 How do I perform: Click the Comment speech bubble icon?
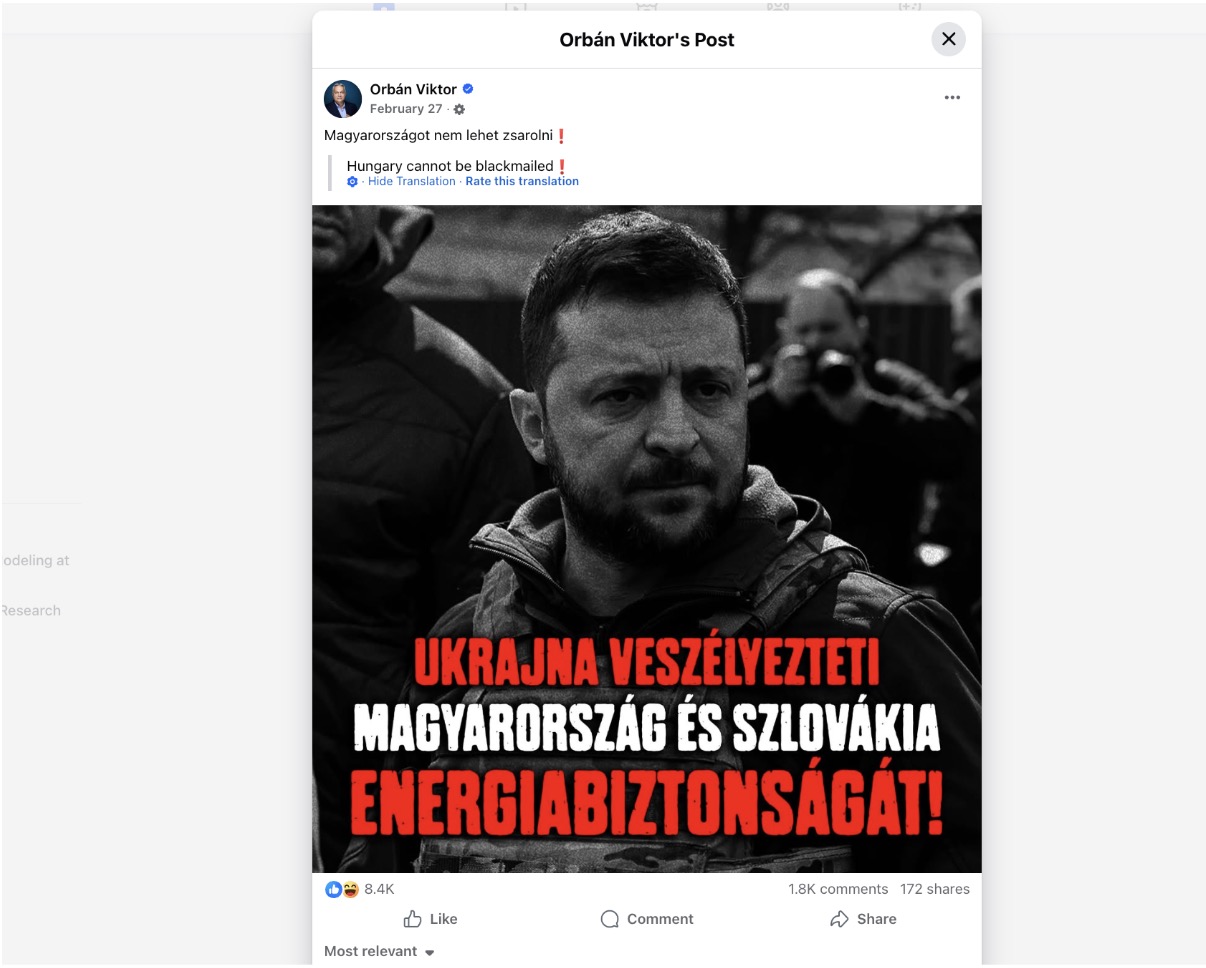point(609,919)
